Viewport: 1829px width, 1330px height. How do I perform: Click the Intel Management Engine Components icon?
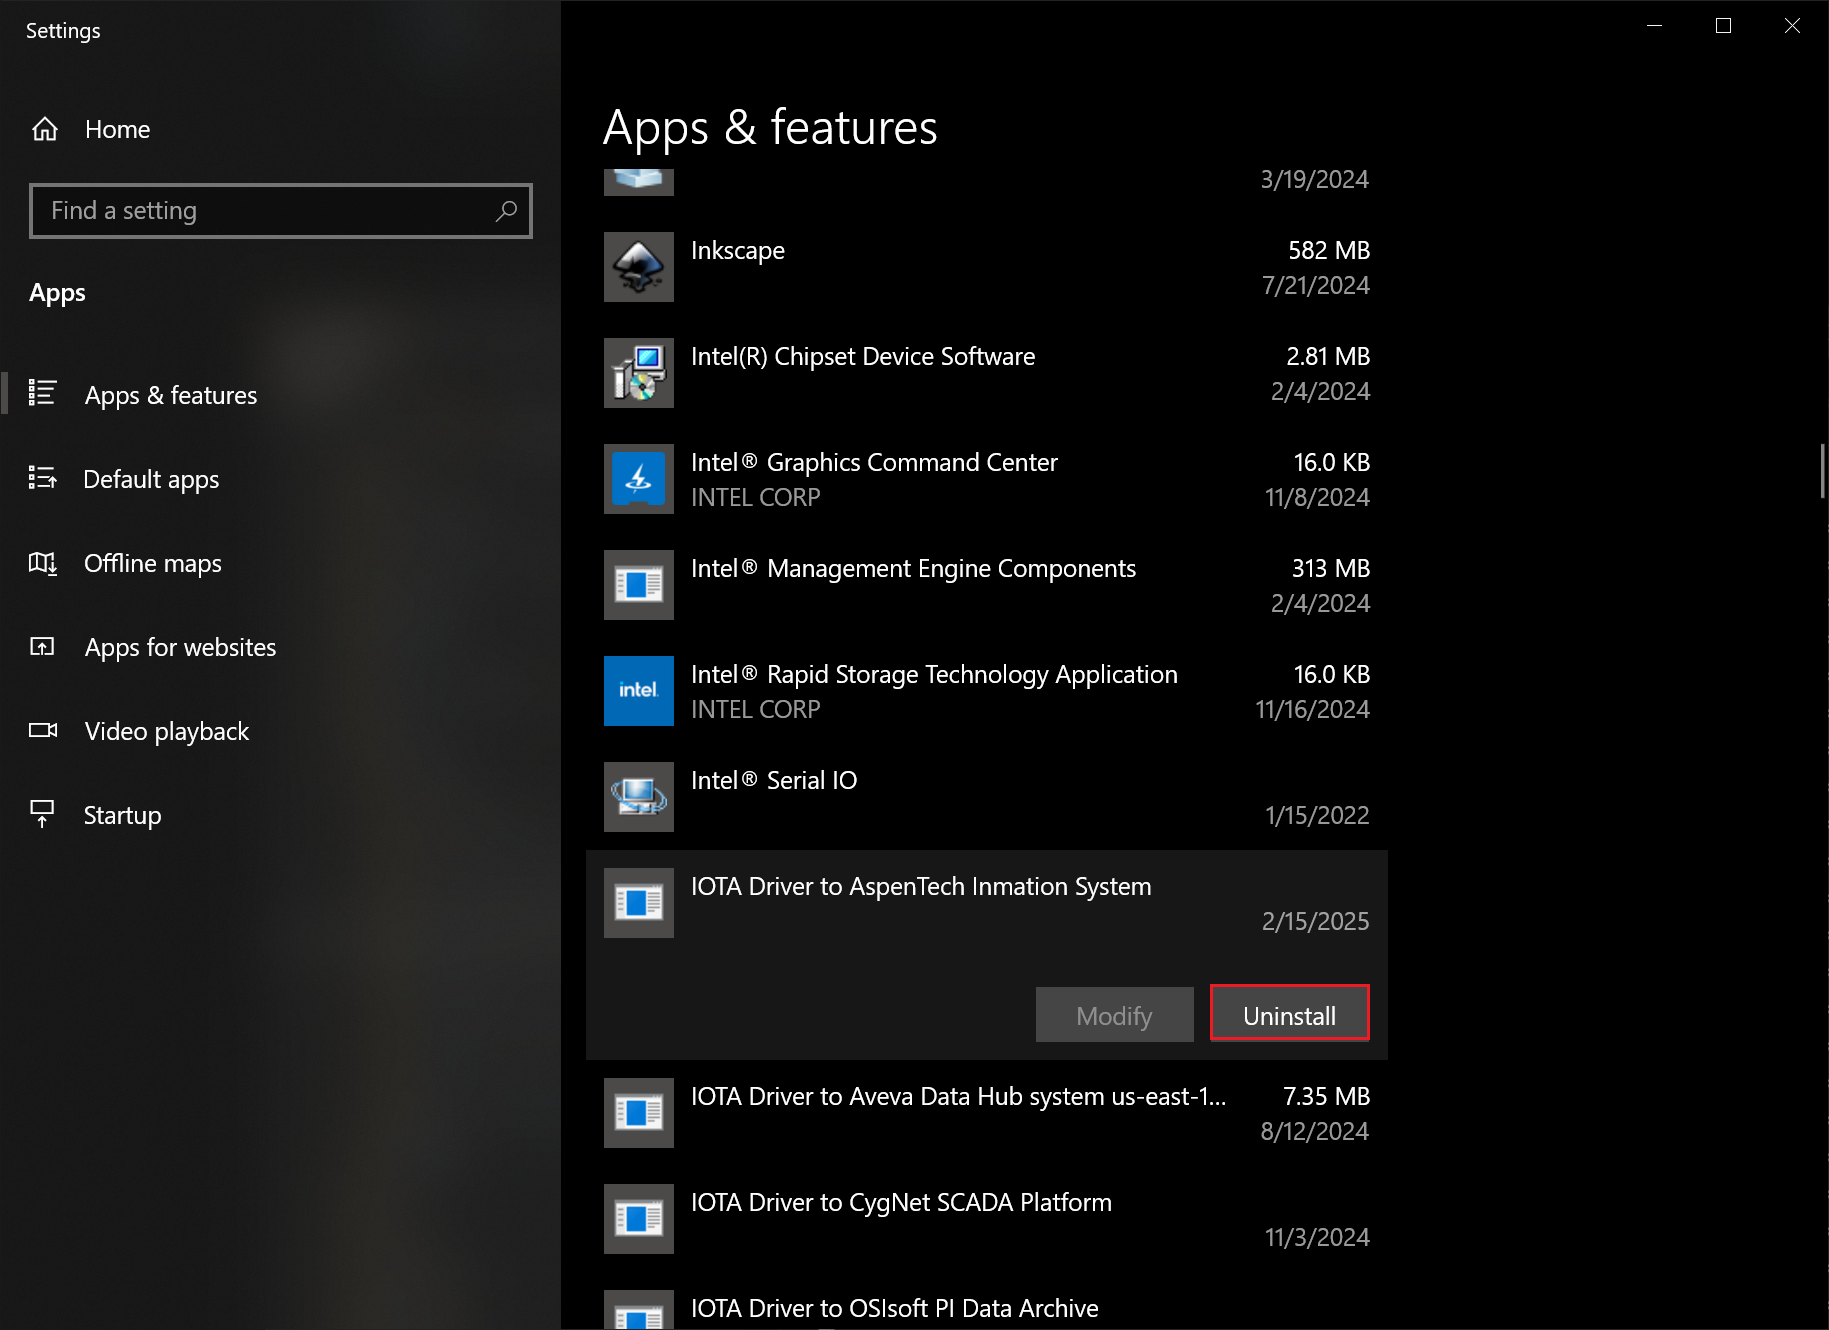(x=639, y=585)
